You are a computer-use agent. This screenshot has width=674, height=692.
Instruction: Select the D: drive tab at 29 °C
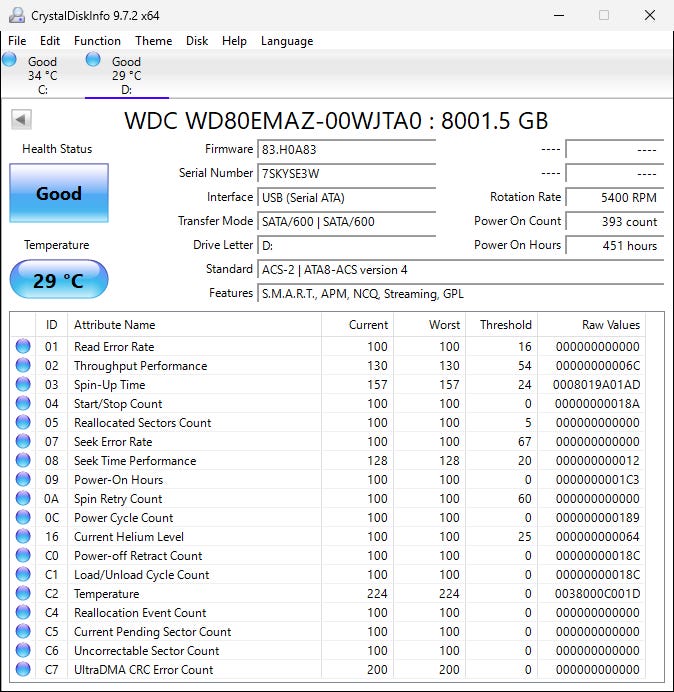click(126, 75)
